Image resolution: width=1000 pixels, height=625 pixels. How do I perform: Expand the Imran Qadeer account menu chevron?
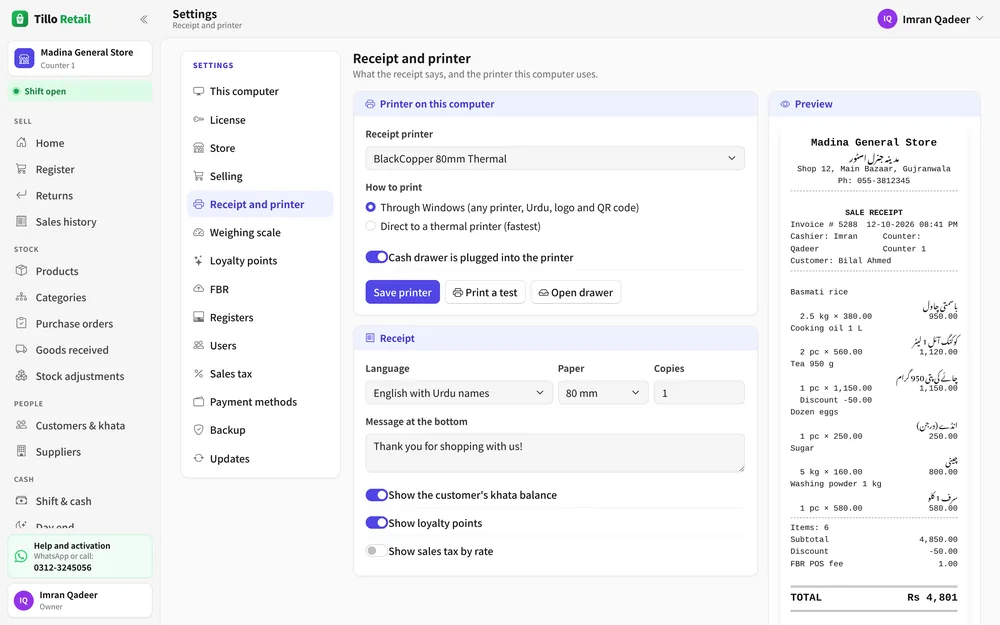[980, 19]
